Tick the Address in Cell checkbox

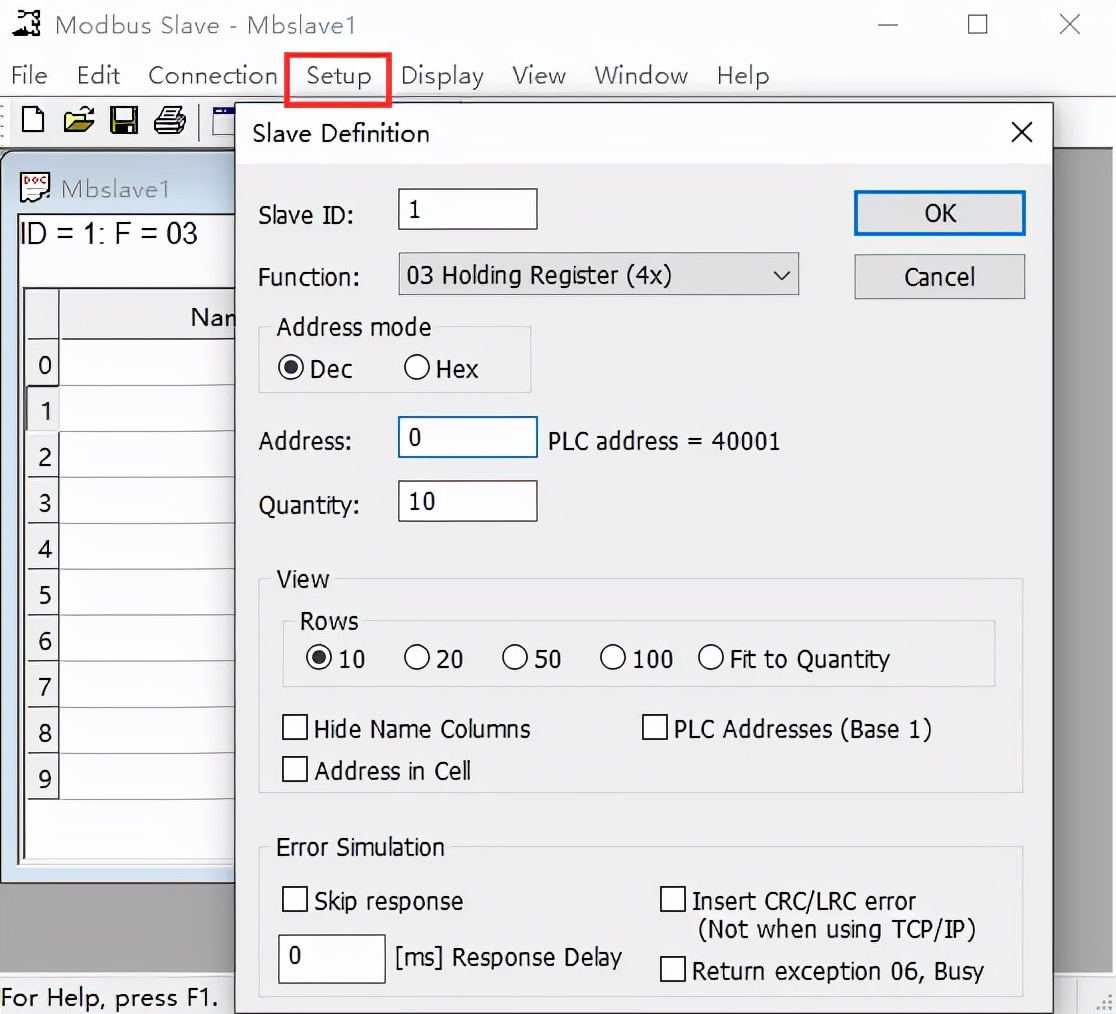[295, 770]
